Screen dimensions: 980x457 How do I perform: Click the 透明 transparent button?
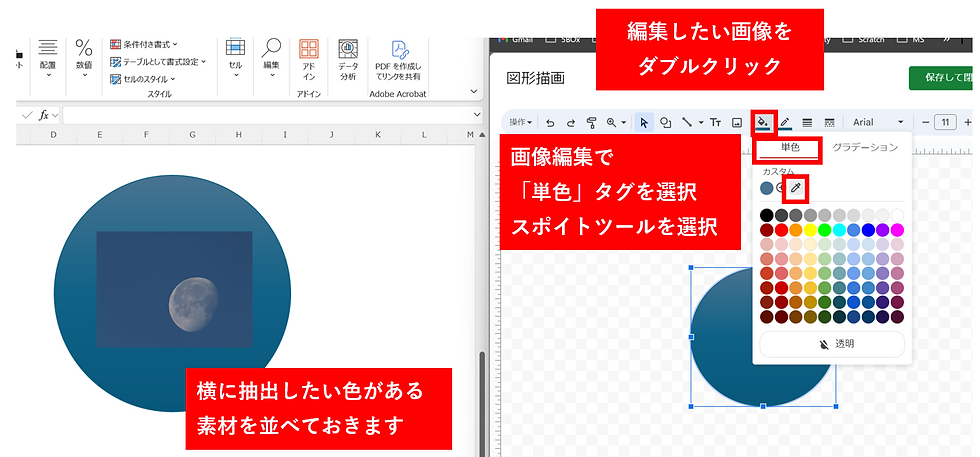(x=832, y=344)
